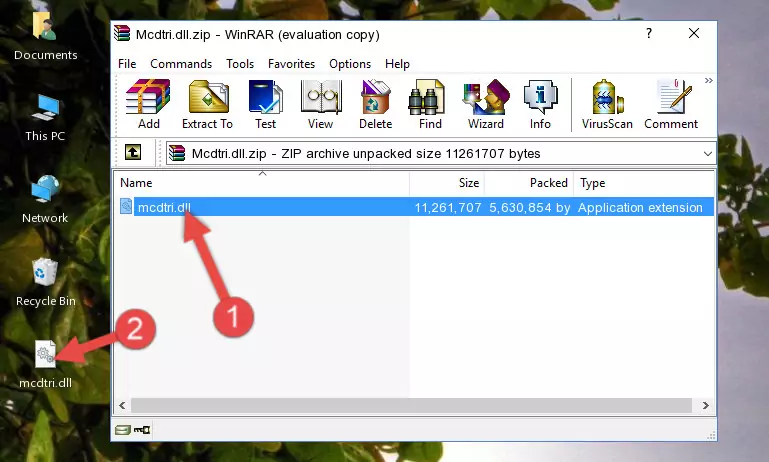Go up one folder level

pos(133,153)
